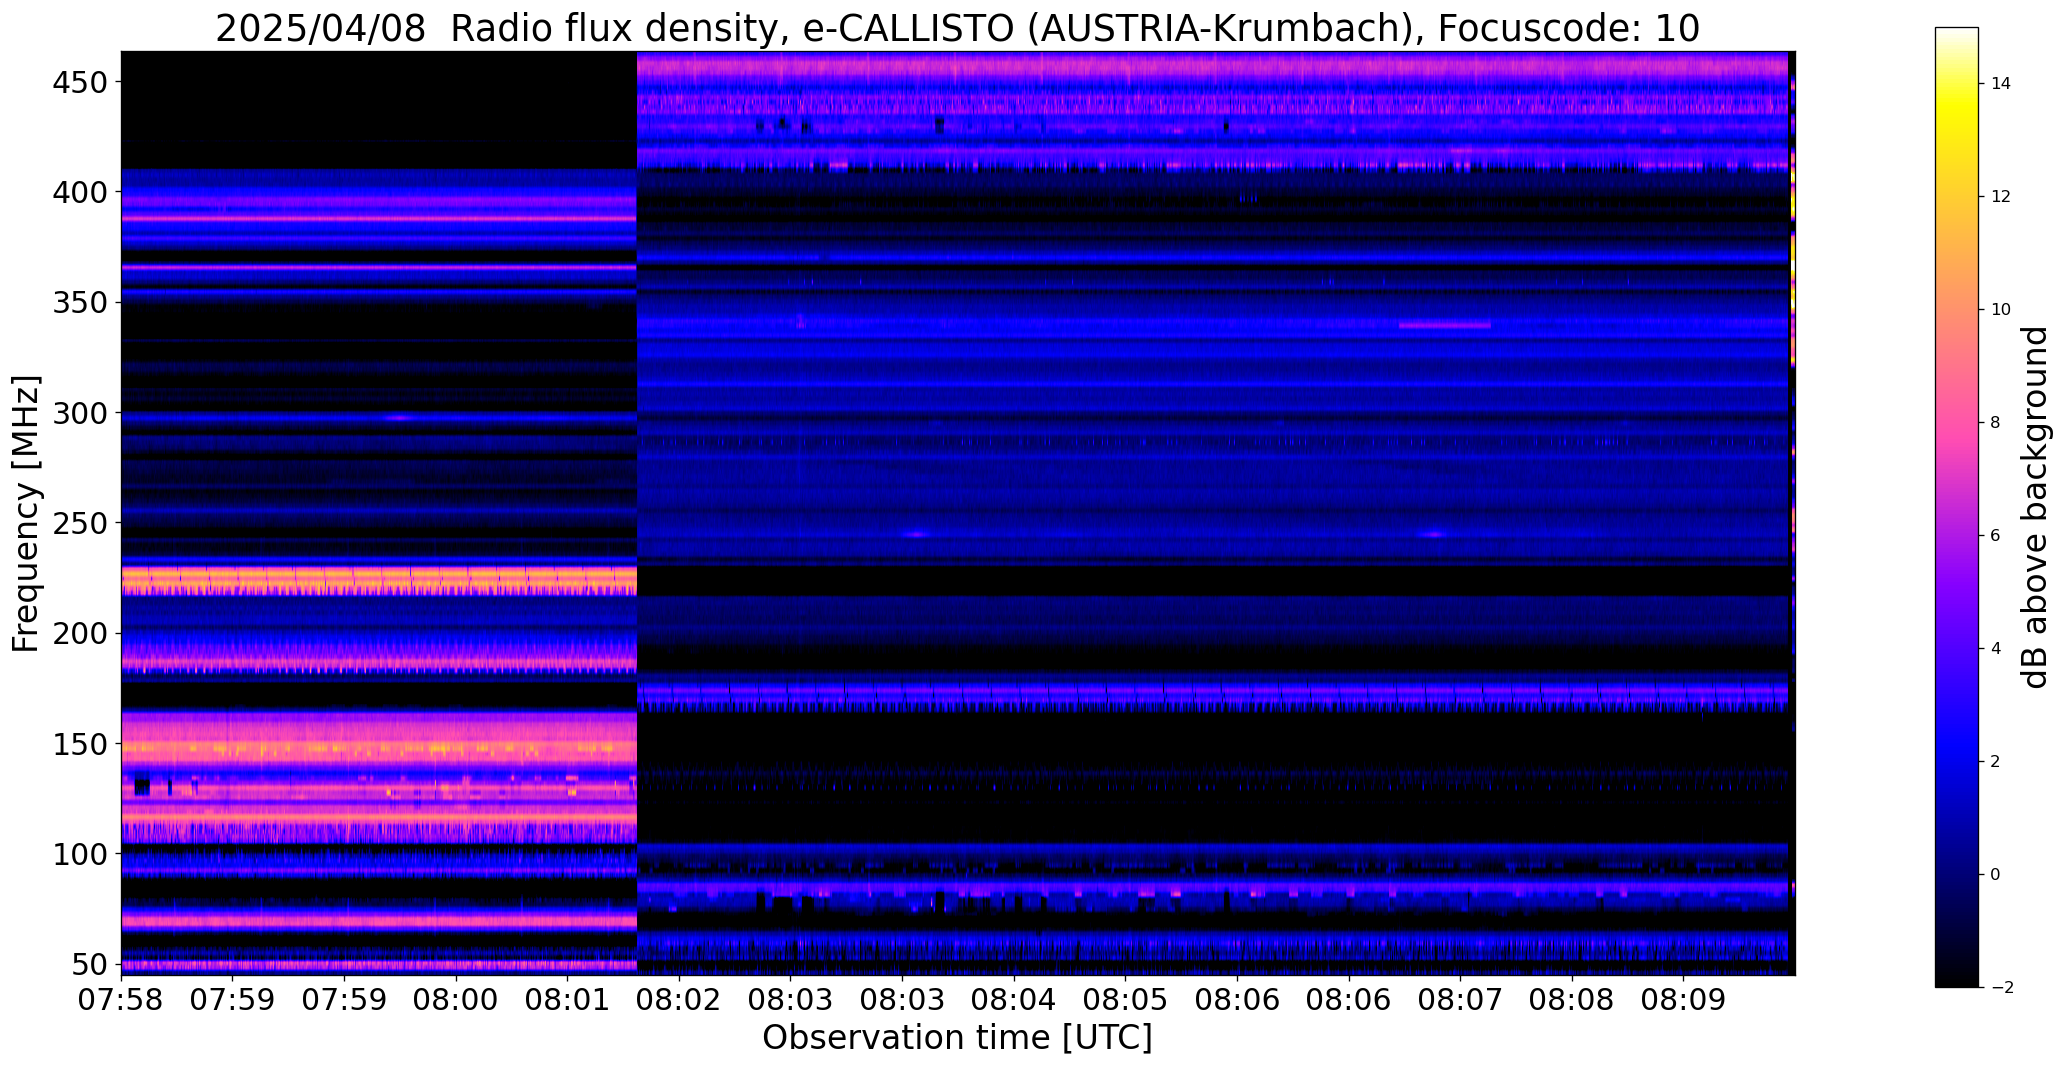
Task: Click the 'dB above background' colorbar label
Action: [x=2035, y=507]
